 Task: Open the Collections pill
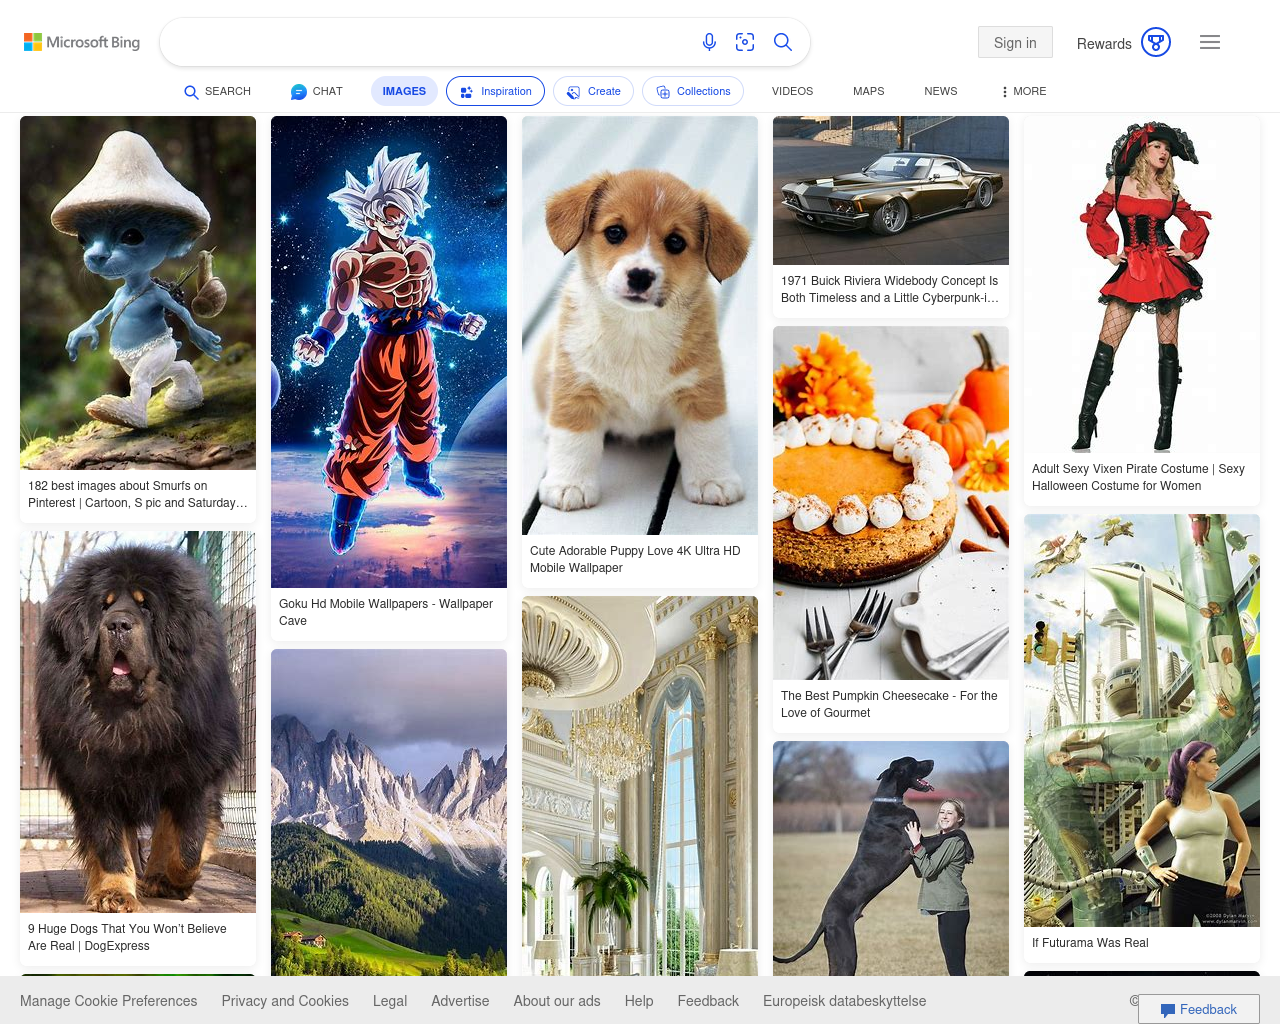coord(693,91)
